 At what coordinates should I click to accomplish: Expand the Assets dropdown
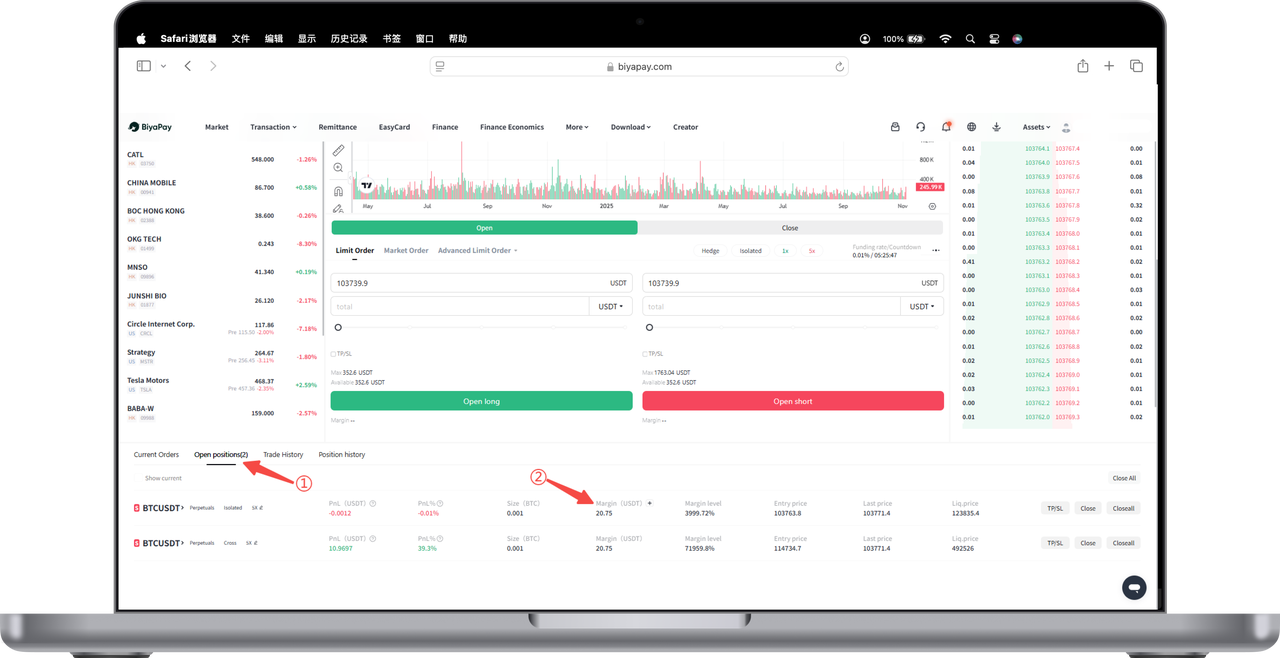click(1036, 127)
